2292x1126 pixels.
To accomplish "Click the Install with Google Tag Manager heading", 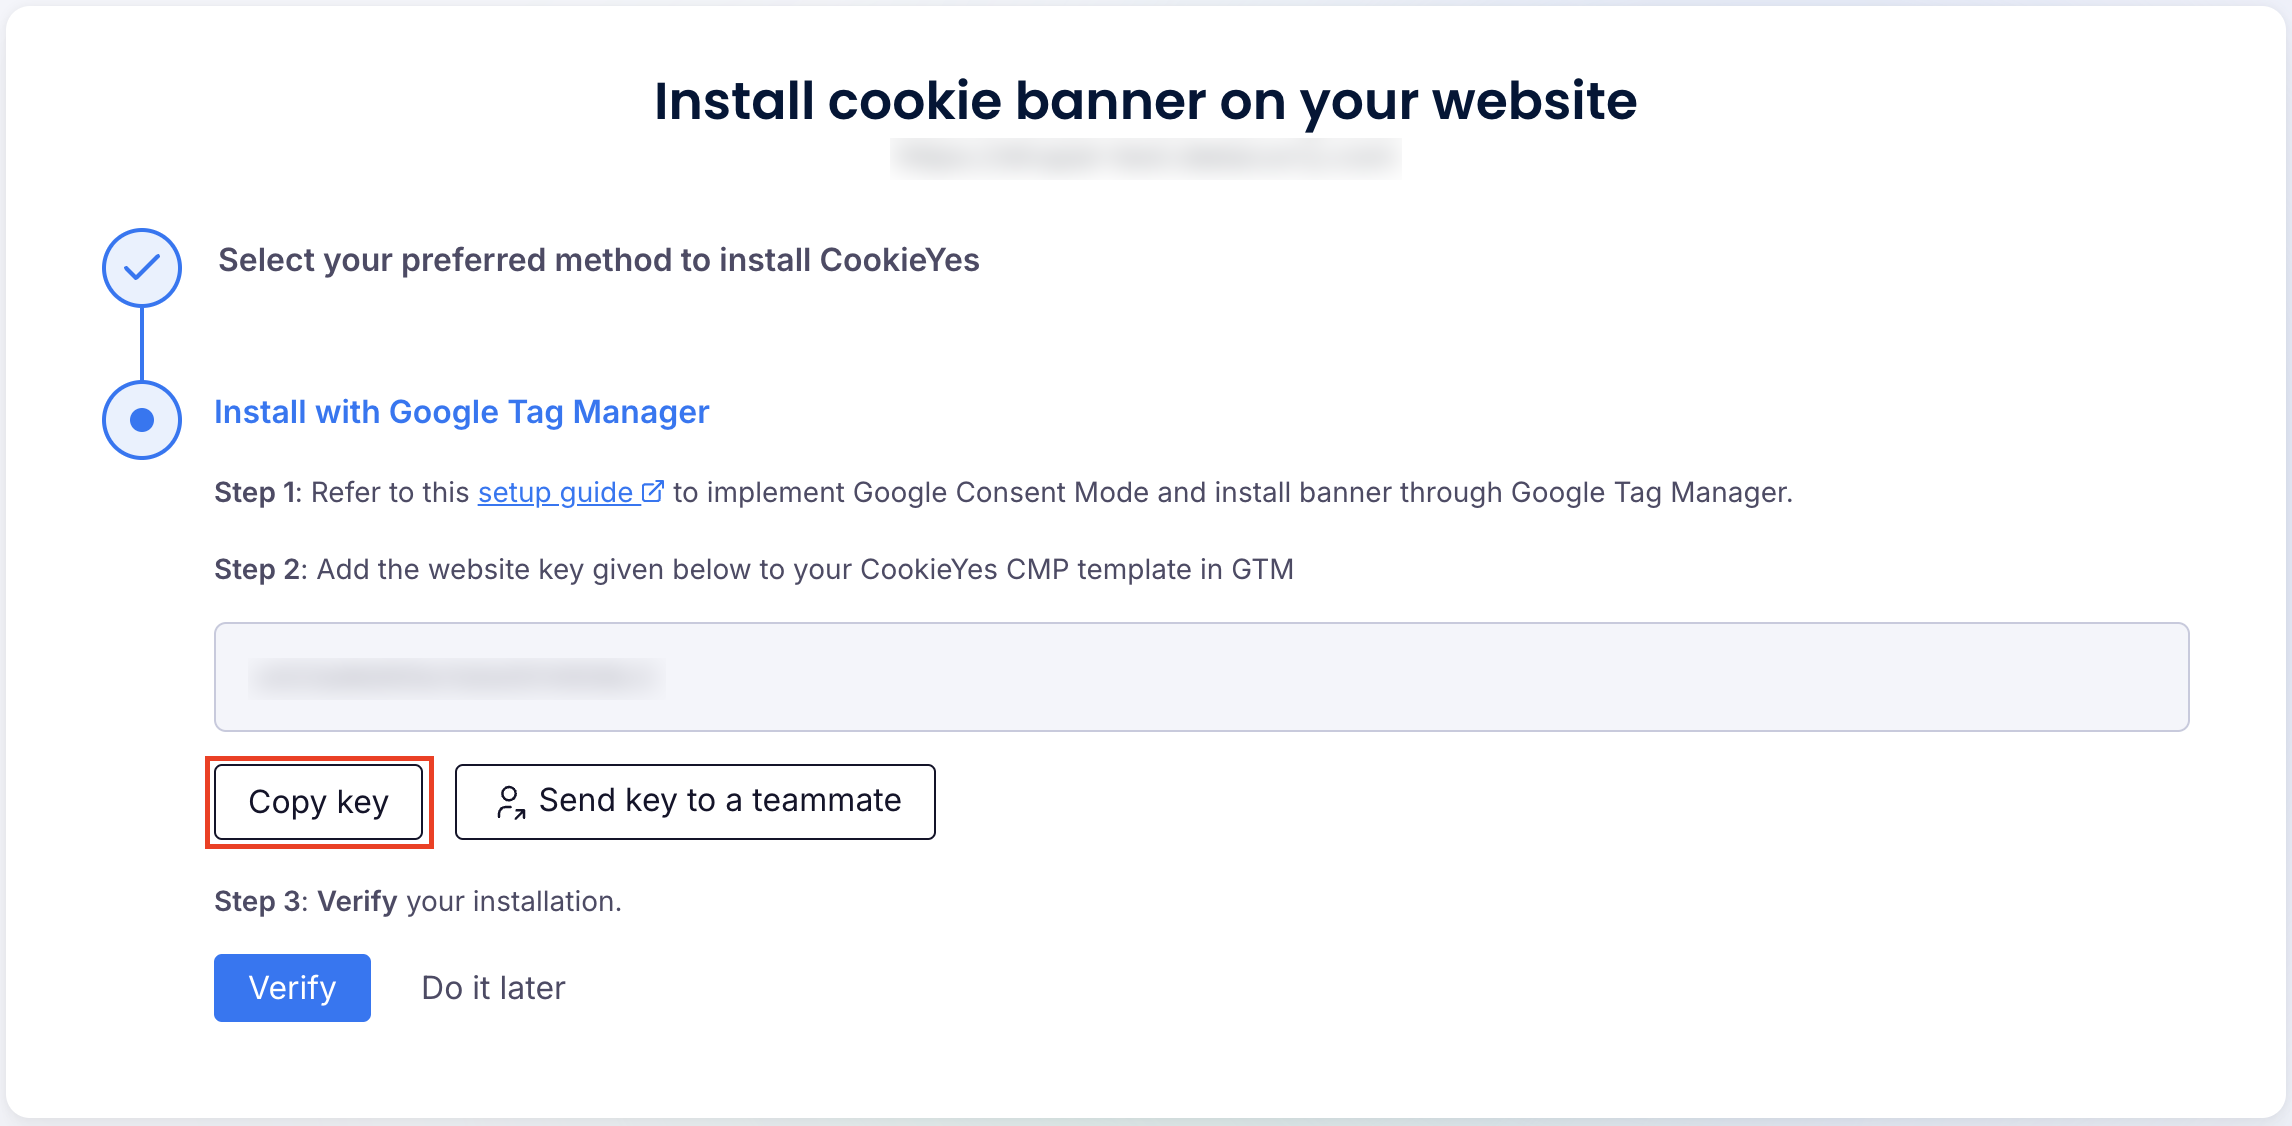I will 461,412.
